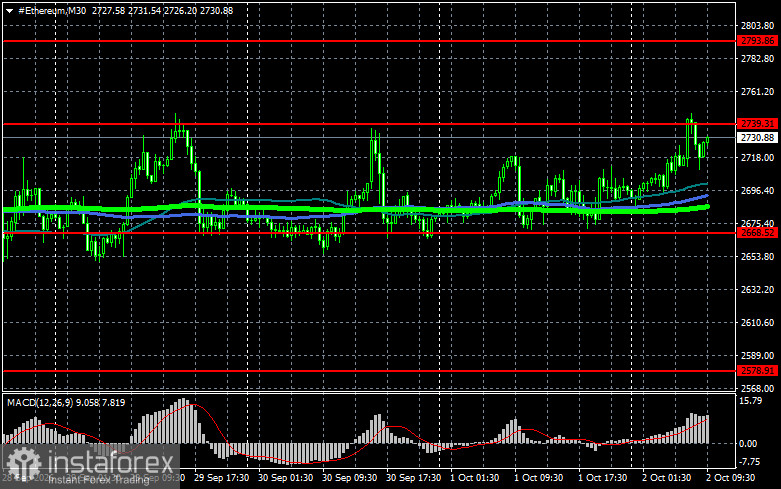Image resolution: width=781 pixels, height=489 pixels.
Task: Select the 2793.86 red level label
Action: point(757,41)
